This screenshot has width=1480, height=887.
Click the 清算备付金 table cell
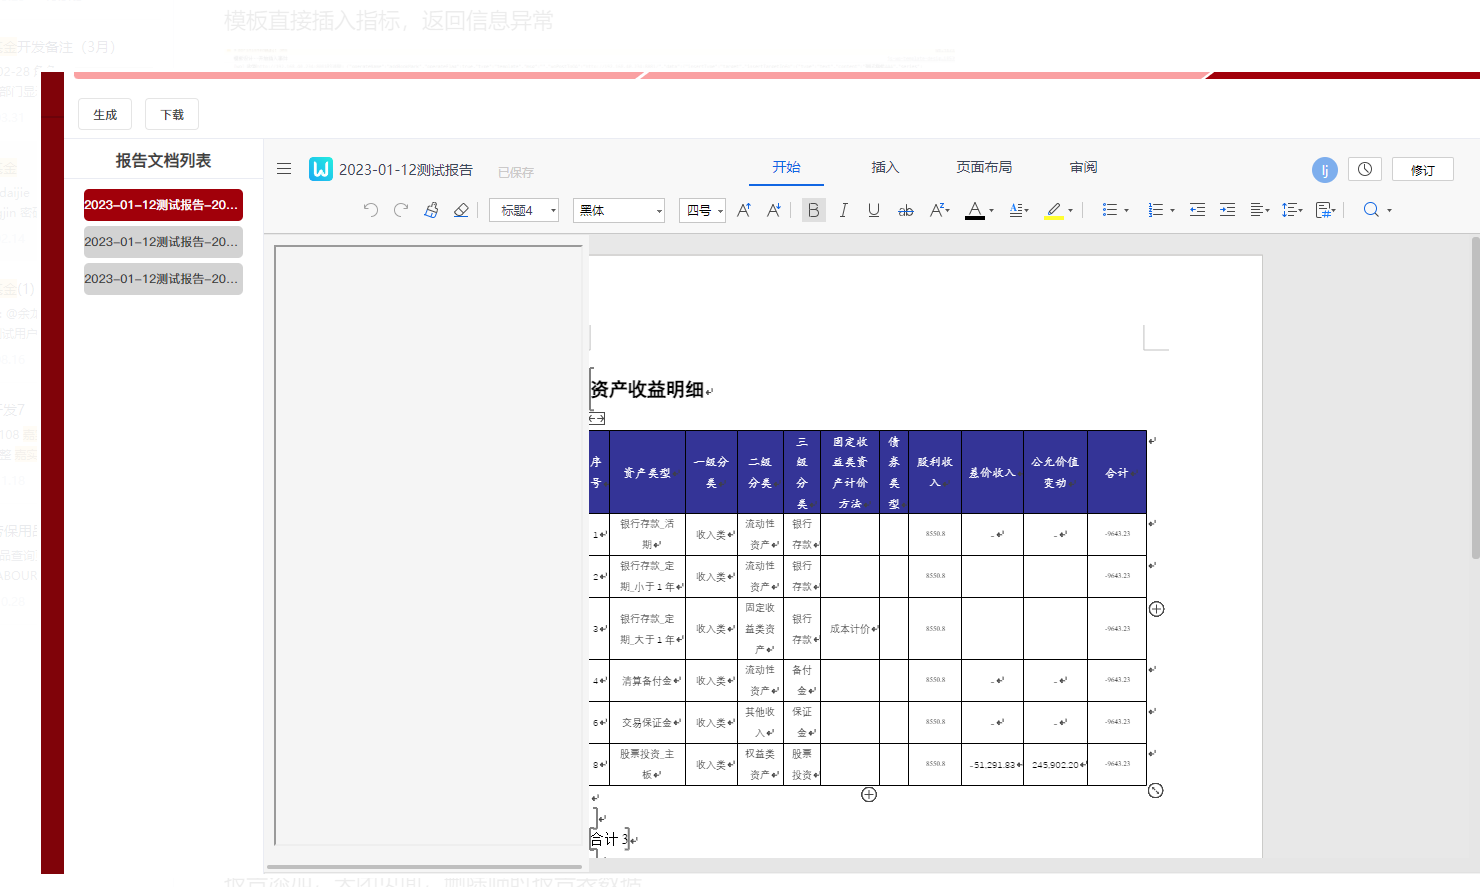click(647, 680)
